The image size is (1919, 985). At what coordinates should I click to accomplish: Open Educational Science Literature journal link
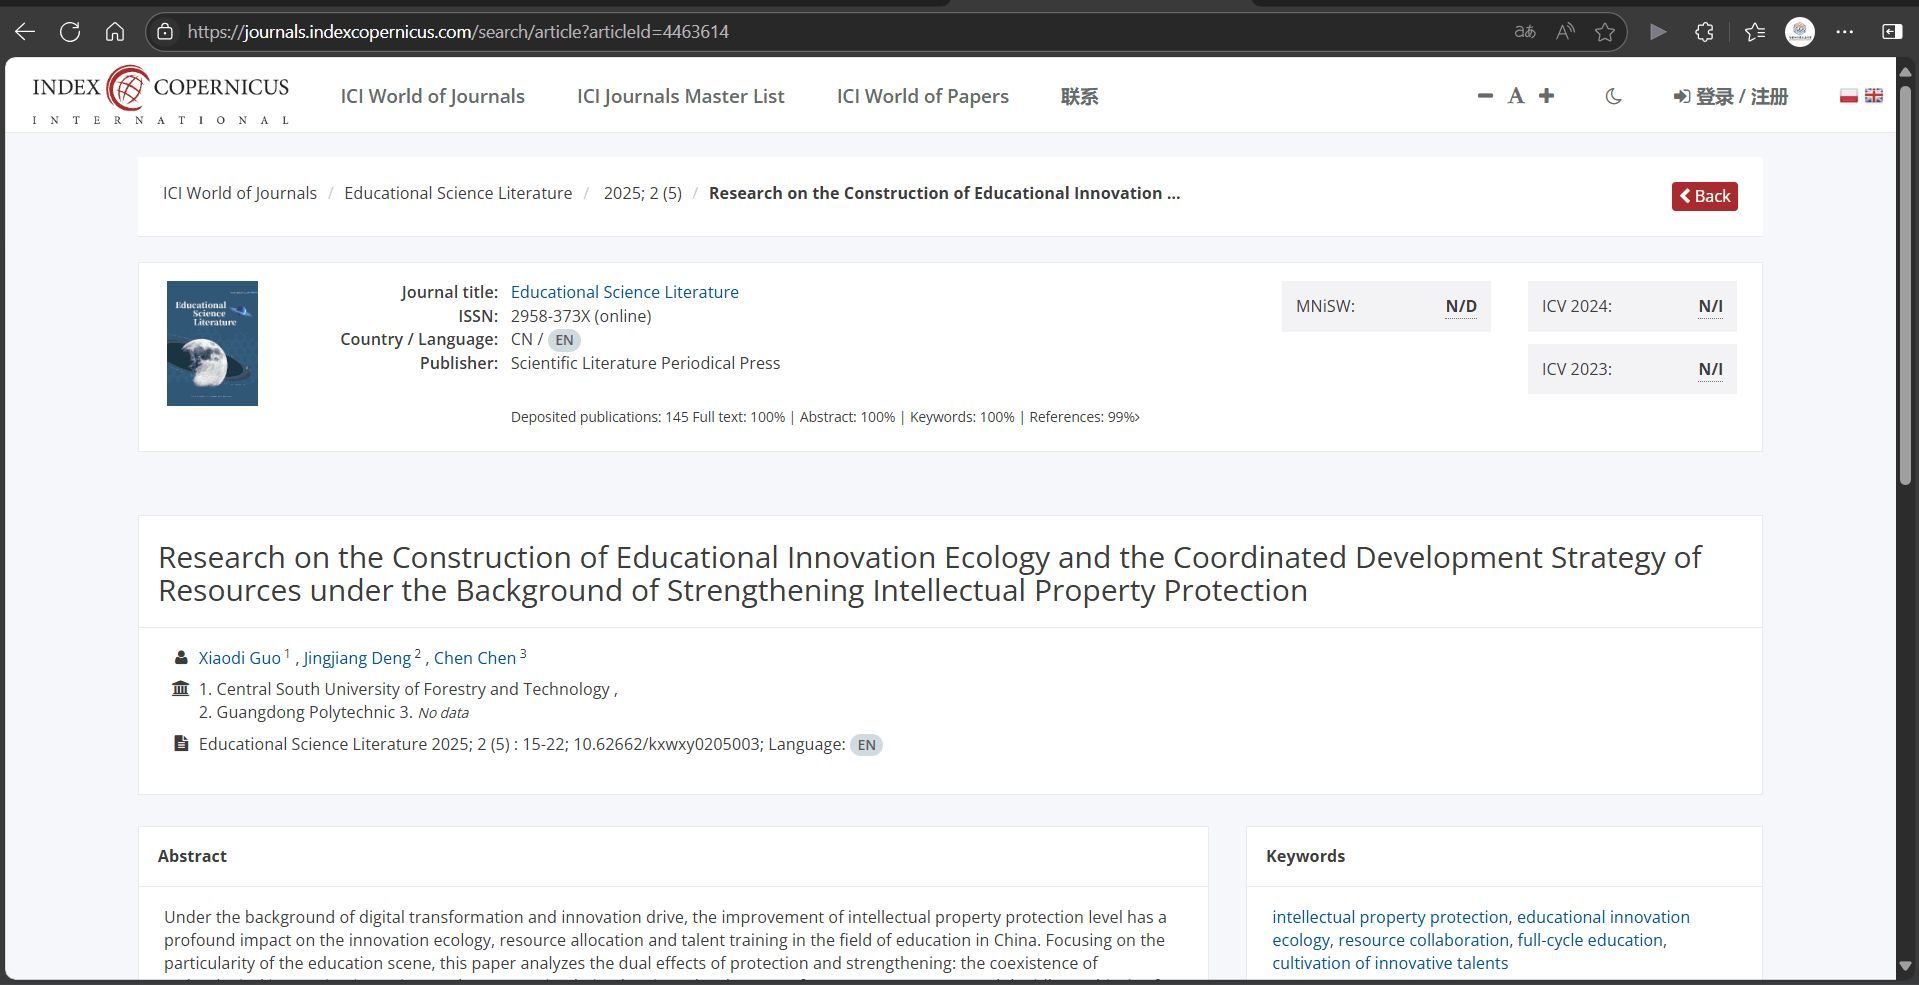[x=624, y=292]
